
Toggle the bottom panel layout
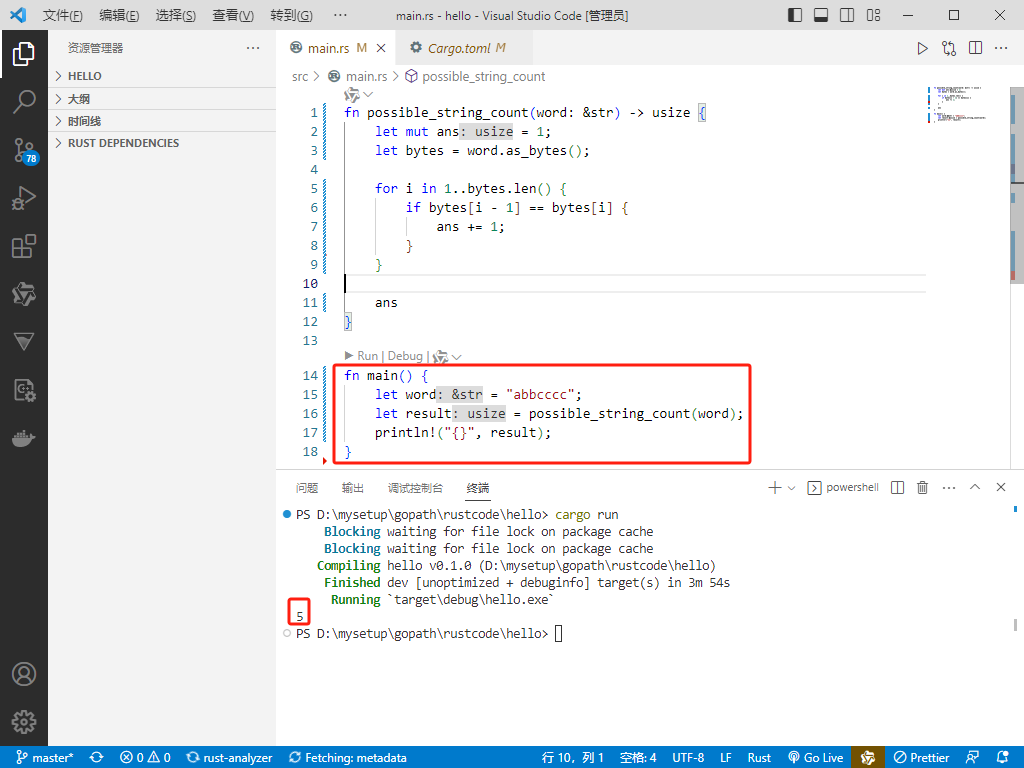click(821, 15)
